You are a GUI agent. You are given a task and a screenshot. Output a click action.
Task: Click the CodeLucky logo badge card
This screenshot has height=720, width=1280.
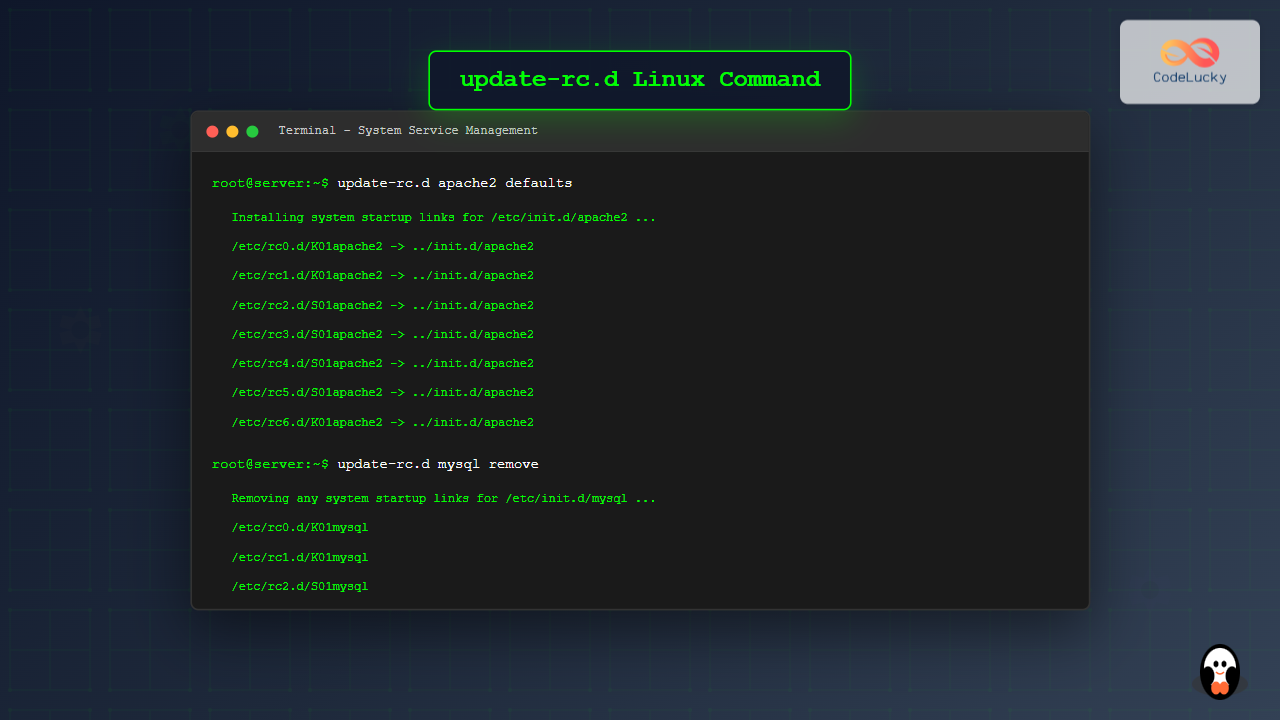1189,61
